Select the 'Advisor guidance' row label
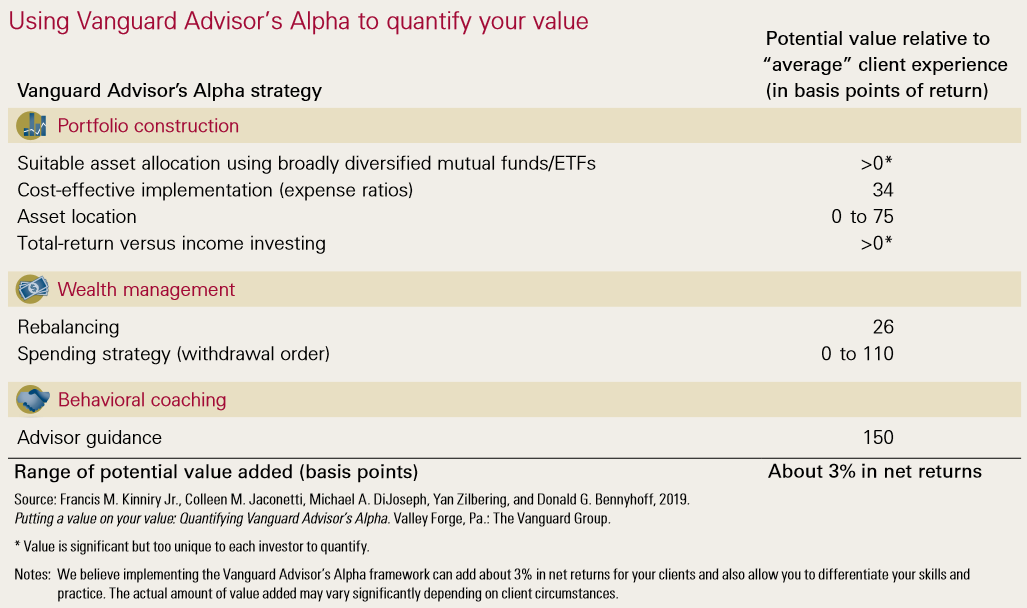1027x608 pixels. pyautogui.click(x=89, y=437)
